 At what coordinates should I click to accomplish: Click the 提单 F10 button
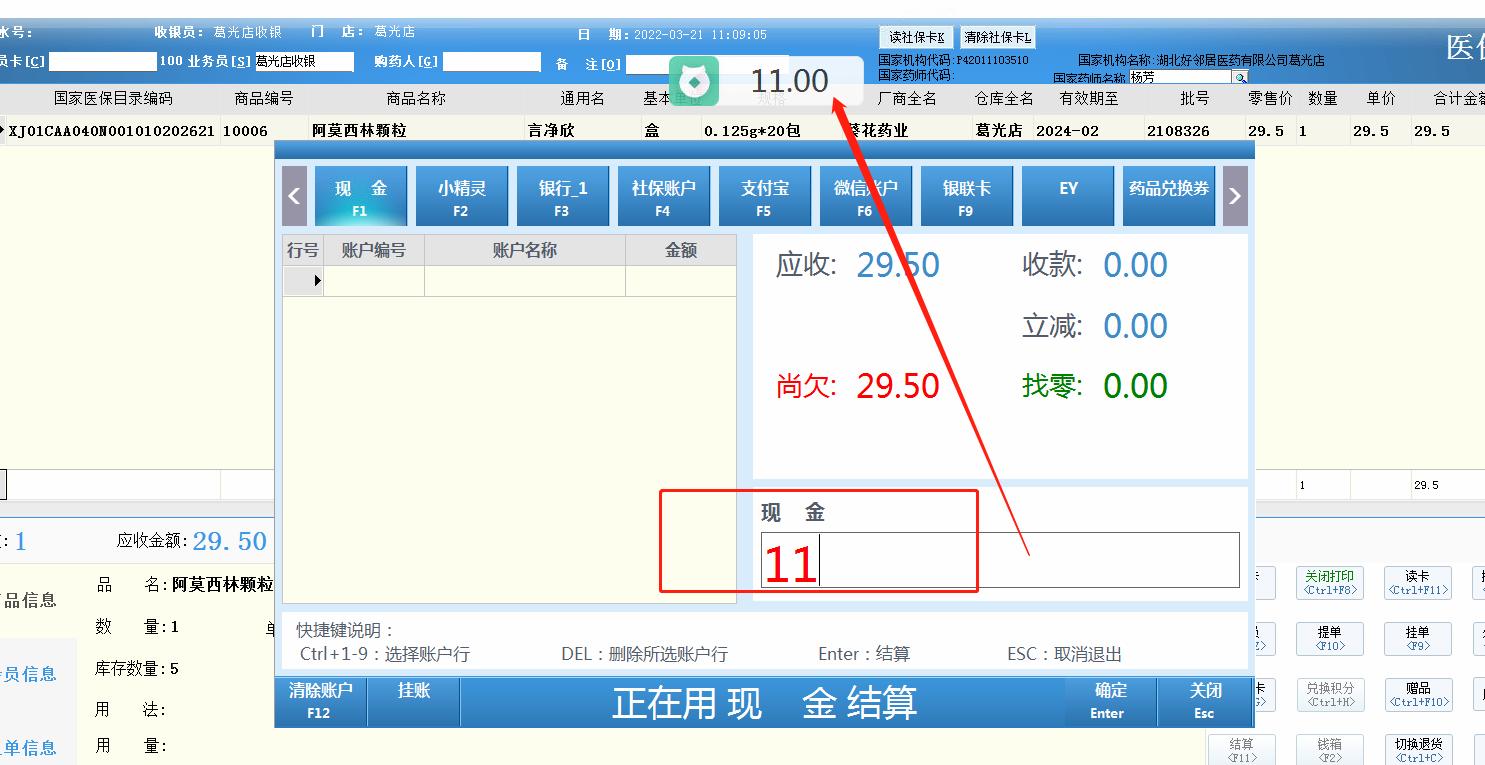1329,639
